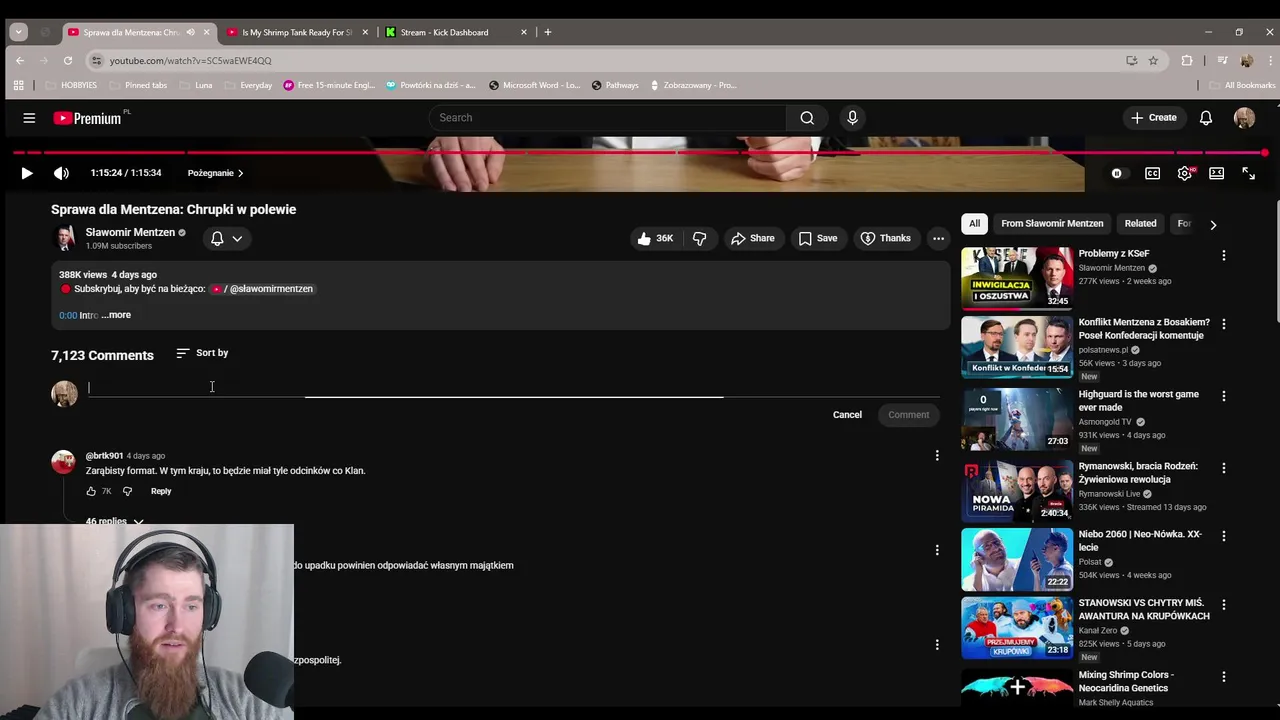Open options for Rymanowski video

click(x=1223, y=468)
